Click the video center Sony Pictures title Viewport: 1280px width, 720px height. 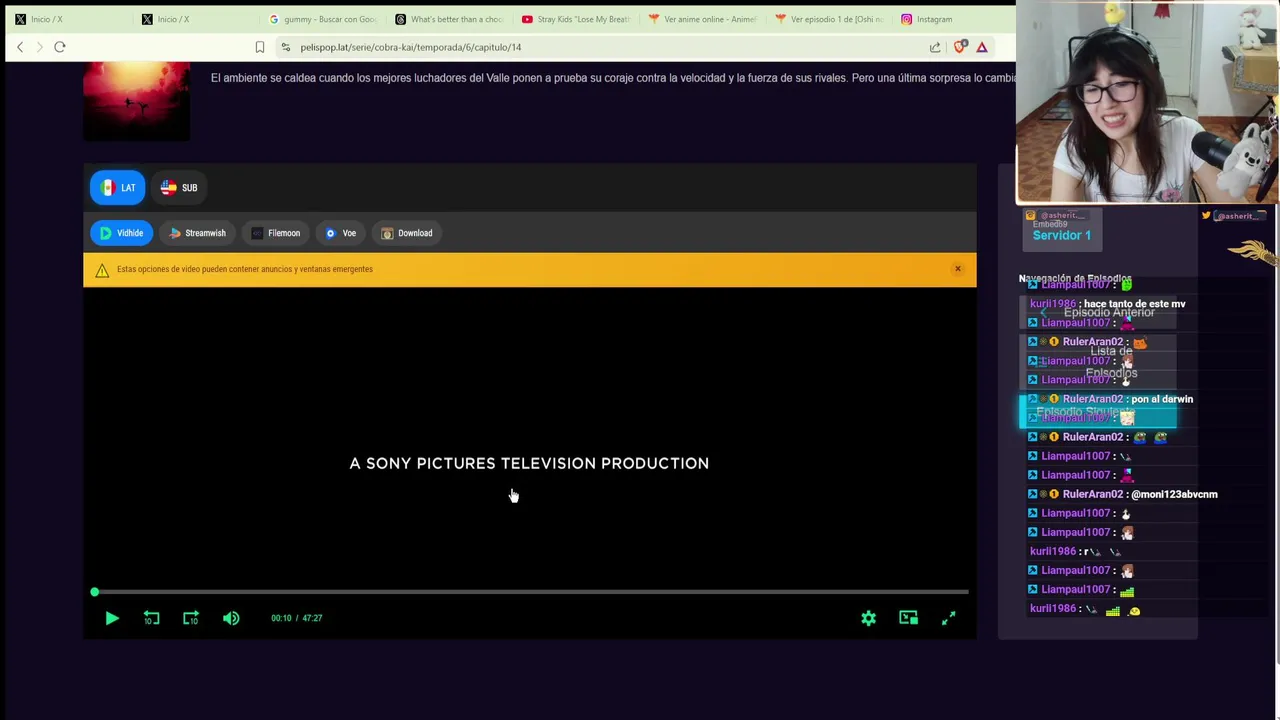coord(529,463)
